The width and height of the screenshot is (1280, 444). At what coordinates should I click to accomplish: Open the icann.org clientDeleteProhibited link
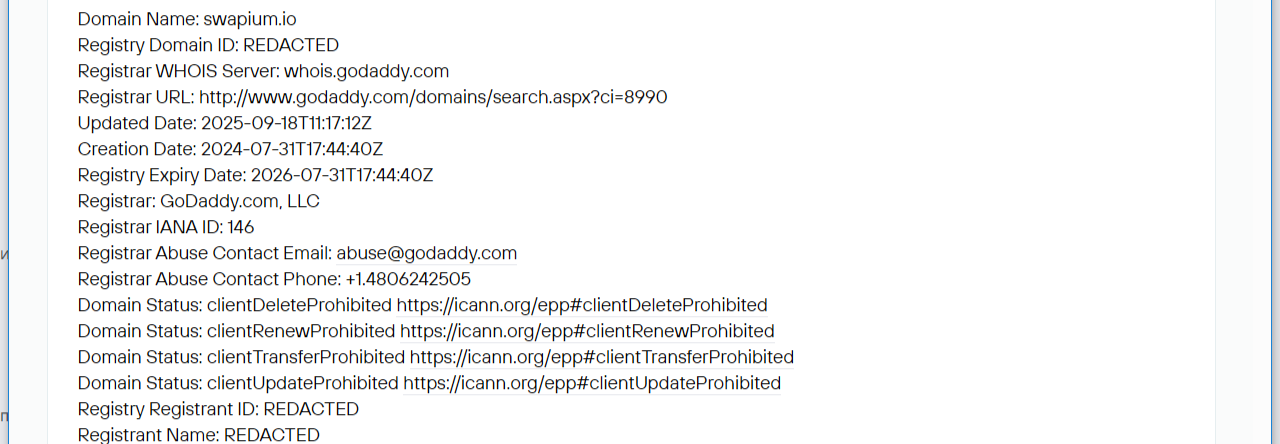[582, 305]
